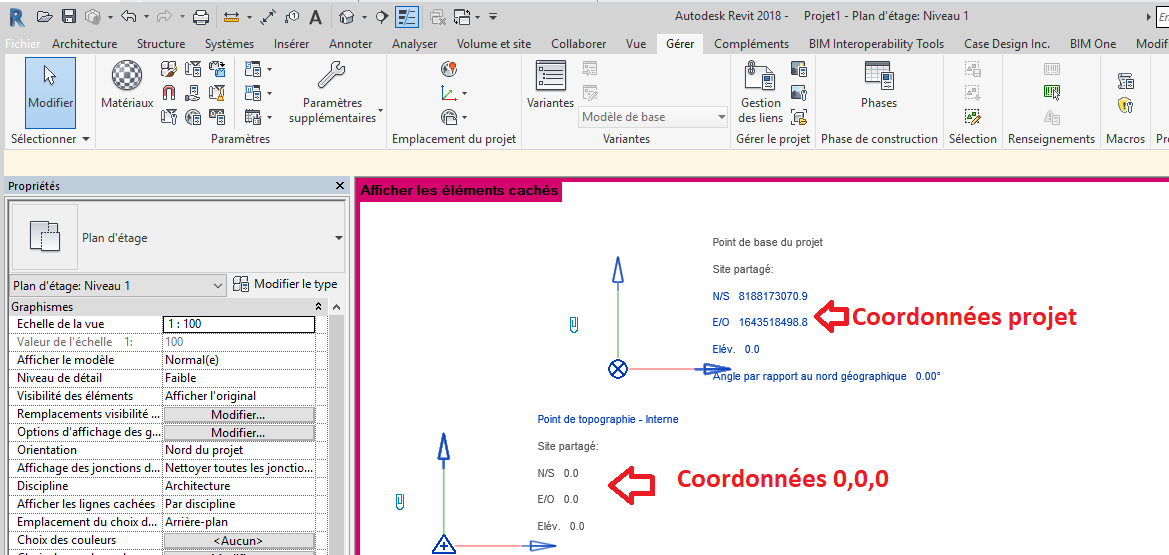Click the Starting View icon in Gérer le projet
The width and height of the screenshot is (1169, 555).
point(799,116)
